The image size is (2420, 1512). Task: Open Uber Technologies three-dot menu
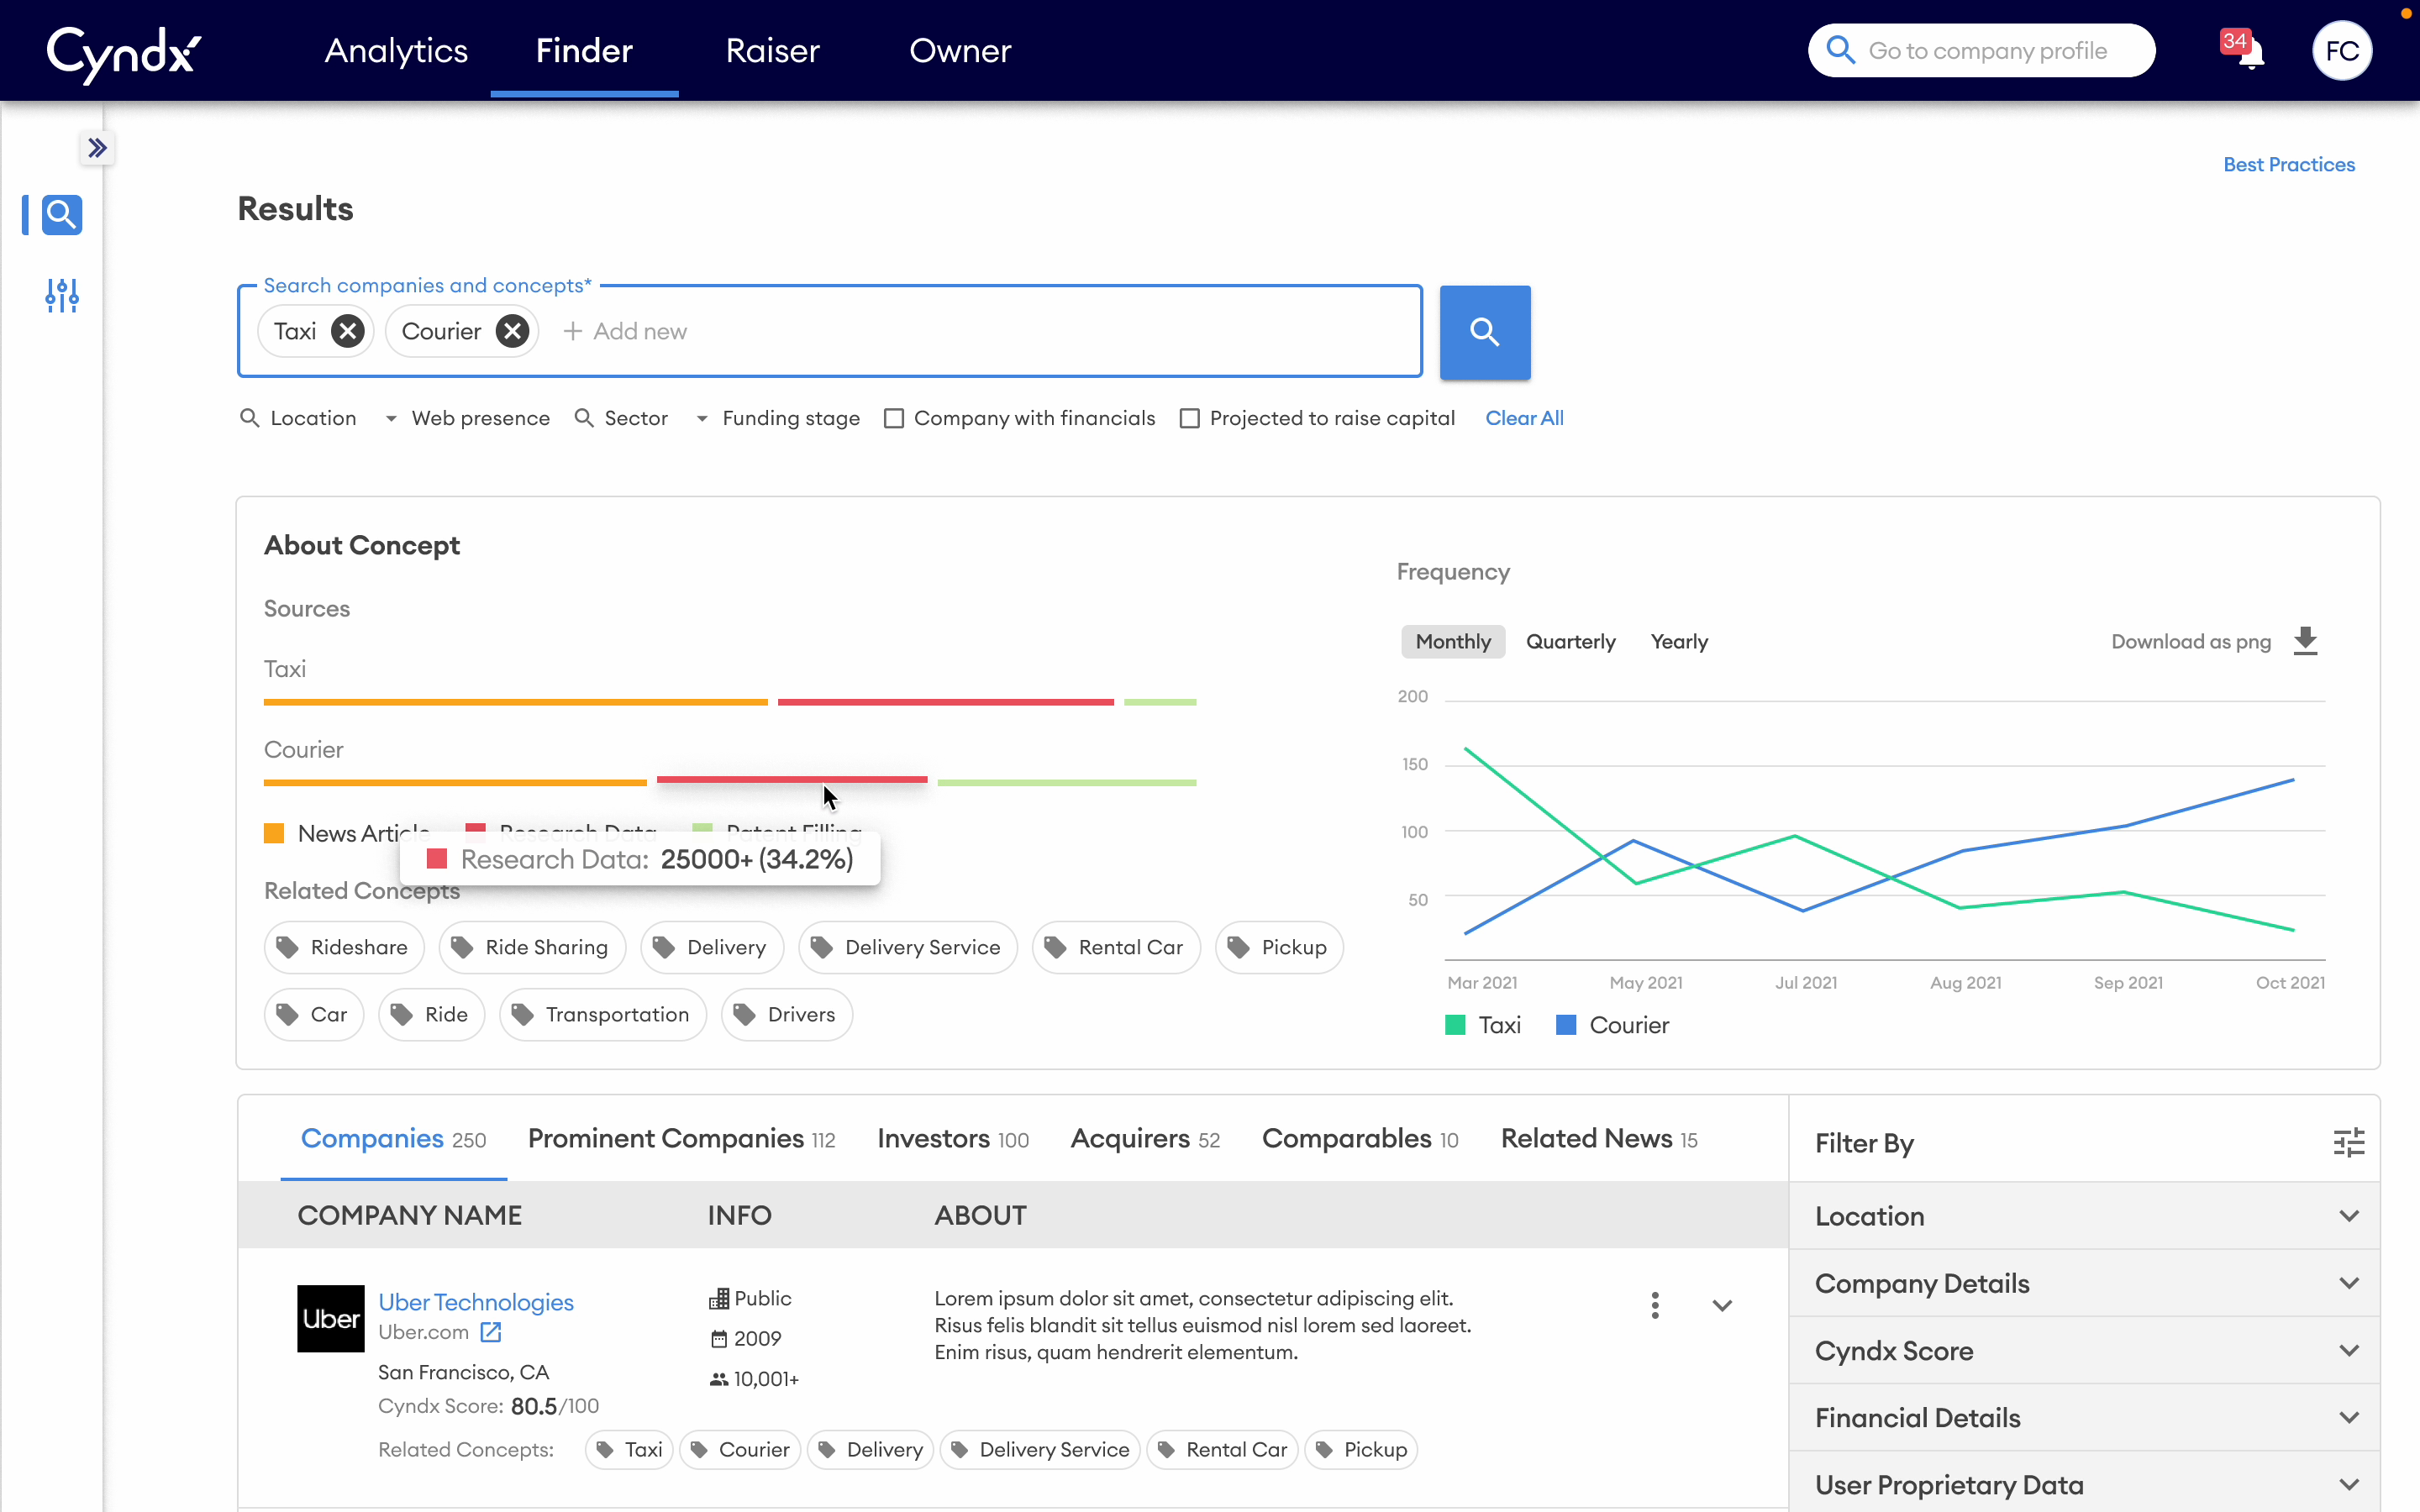[1655, 1305]
